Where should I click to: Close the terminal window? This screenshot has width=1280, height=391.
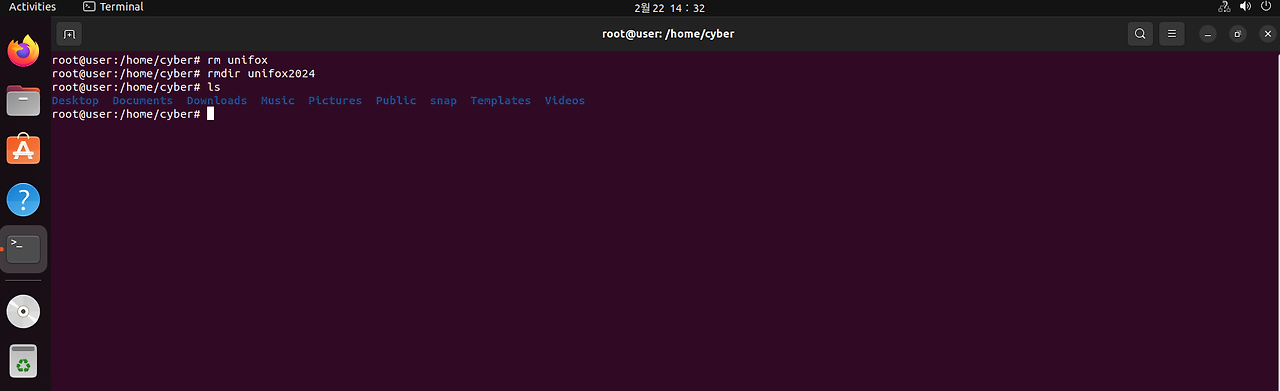click(x=1267, y=34)
